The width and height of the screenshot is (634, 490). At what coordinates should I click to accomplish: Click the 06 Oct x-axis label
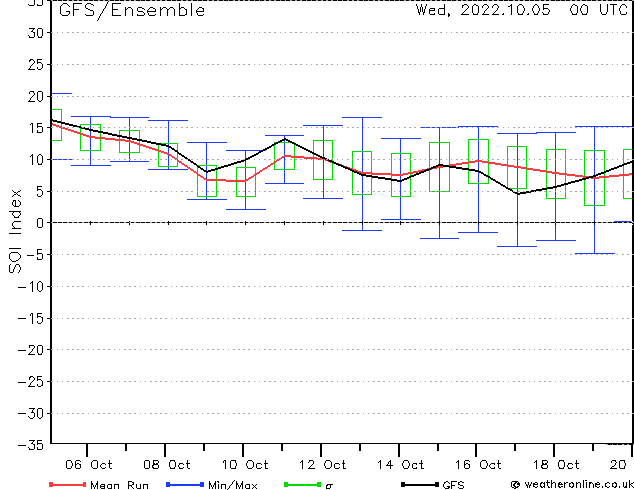89,465
